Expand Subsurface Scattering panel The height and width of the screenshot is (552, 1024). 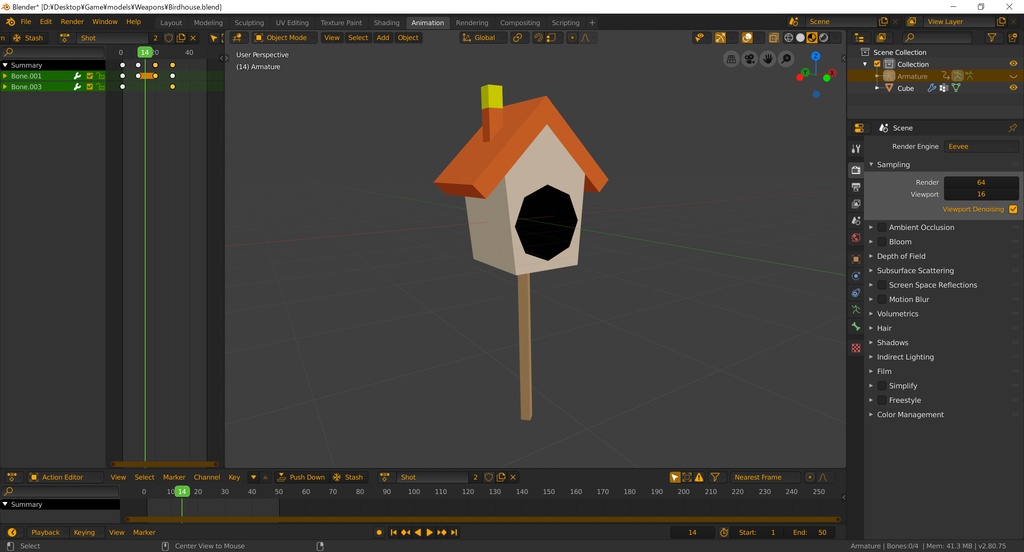coord(915,270)
